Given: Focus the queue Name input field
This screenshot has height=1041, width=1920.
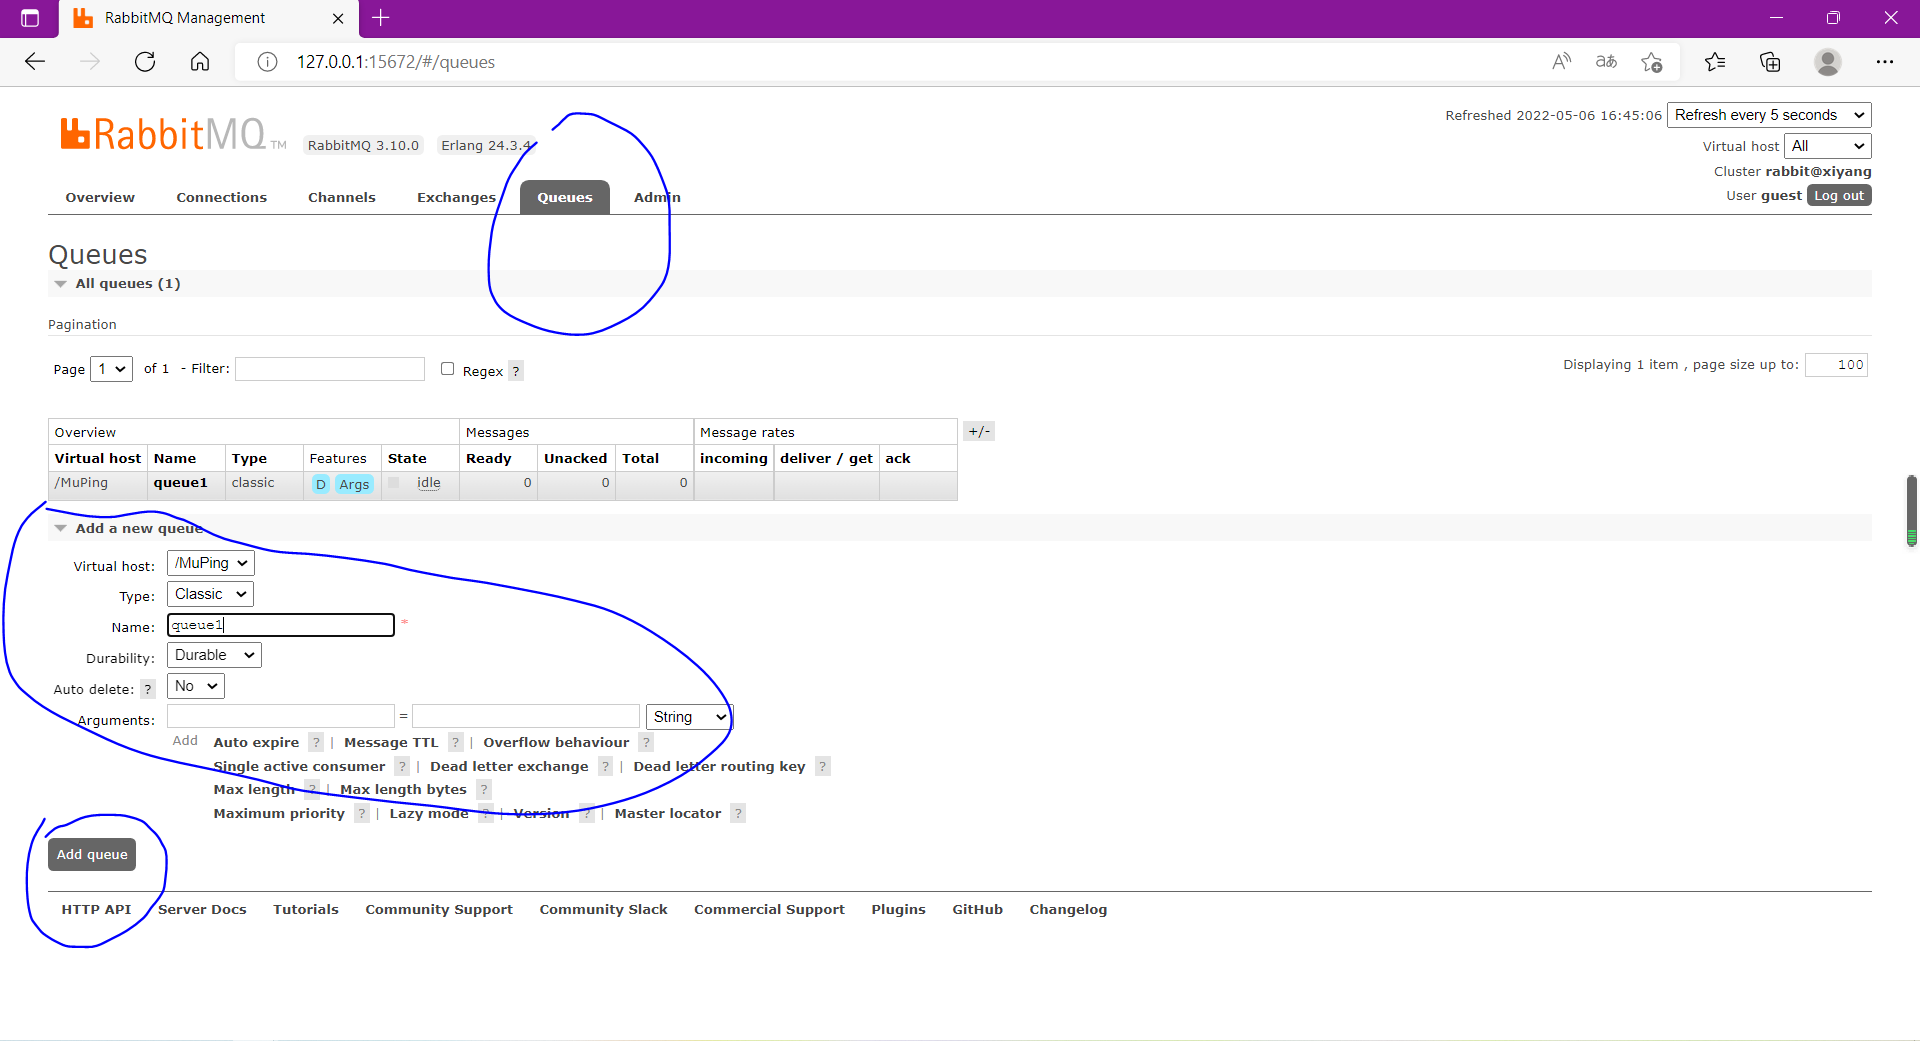Looking at the screenshot, I should pos(281,625).
